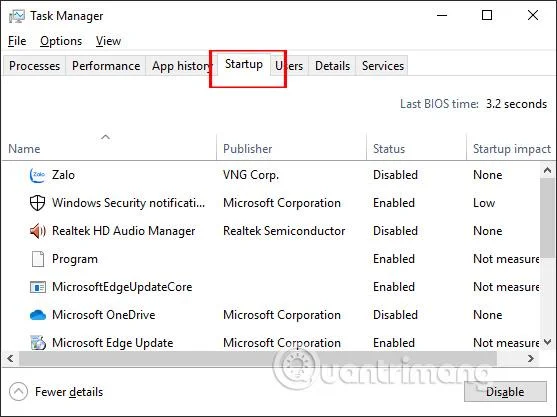The height and width of the screenshot is (417, 557).
Task: Collapse view with Fewer details arrow
Action: (x=18, y=392)
